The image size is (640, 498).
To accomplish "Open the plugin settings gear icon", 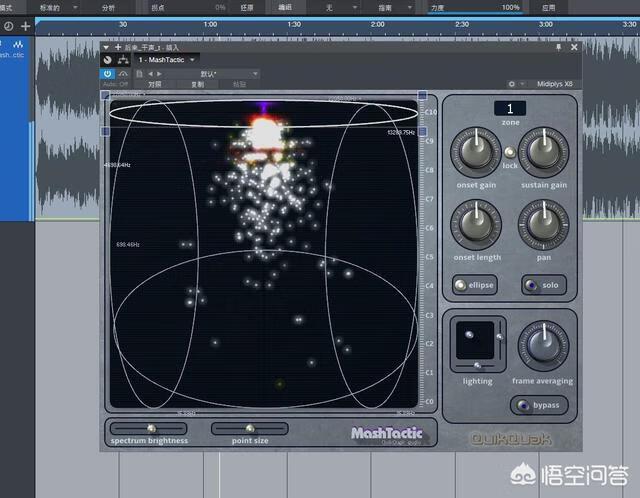I will [511, 84].
